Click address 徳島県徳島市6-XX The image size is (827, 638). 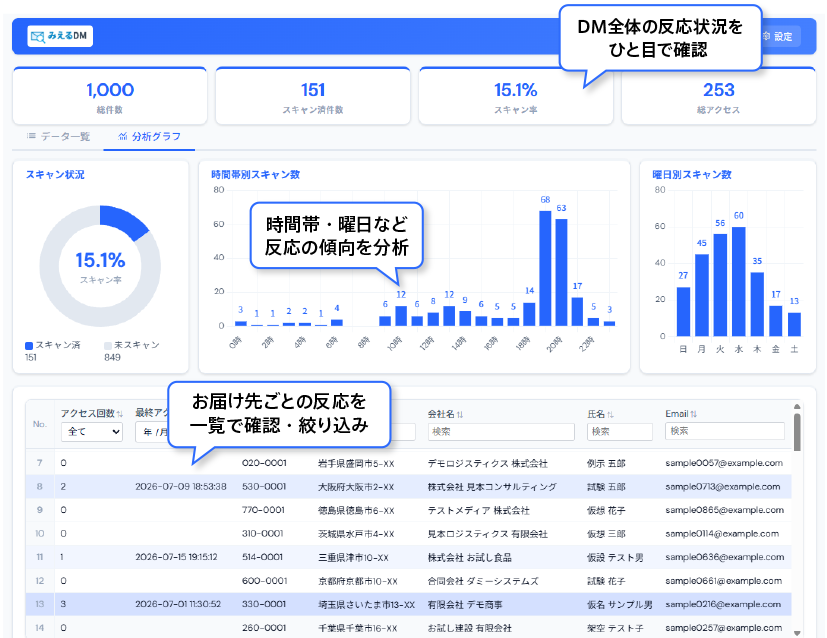pyautogui.click(x=356, y=510)
